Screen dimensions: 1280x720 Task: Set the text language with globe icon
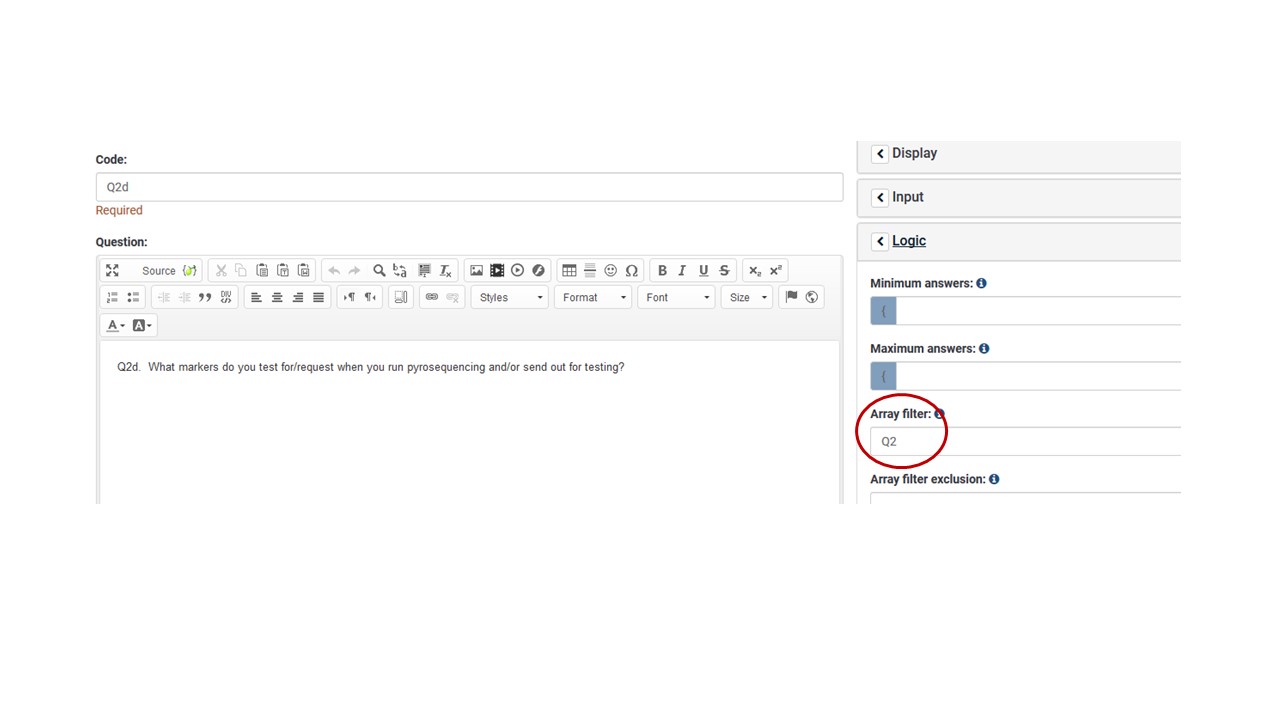pos(812,298)
